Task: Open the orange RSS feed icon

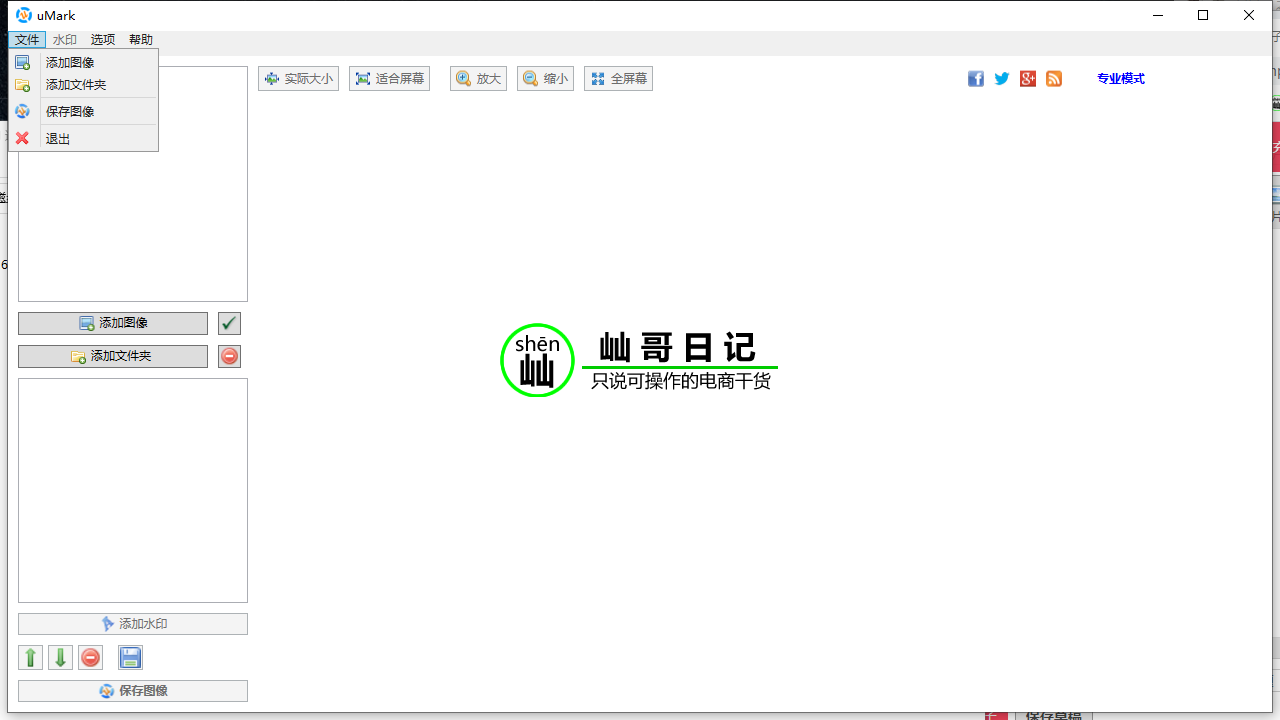Action: [x=1054, y=79]
